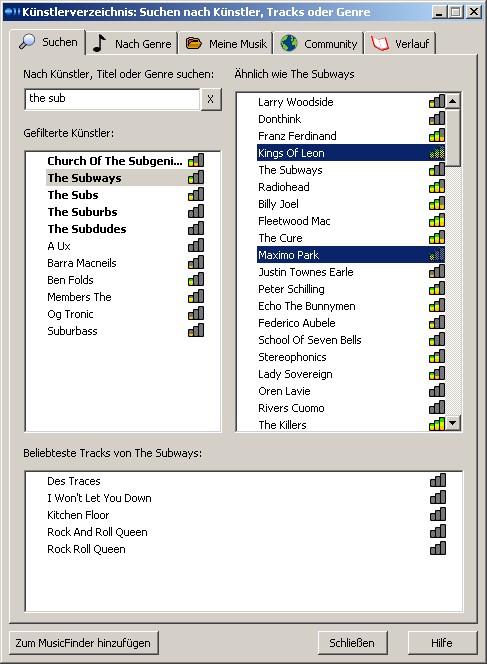The image size is (487, 664).
Task: Open the Meine Musik tab
Action: point(225,44)
